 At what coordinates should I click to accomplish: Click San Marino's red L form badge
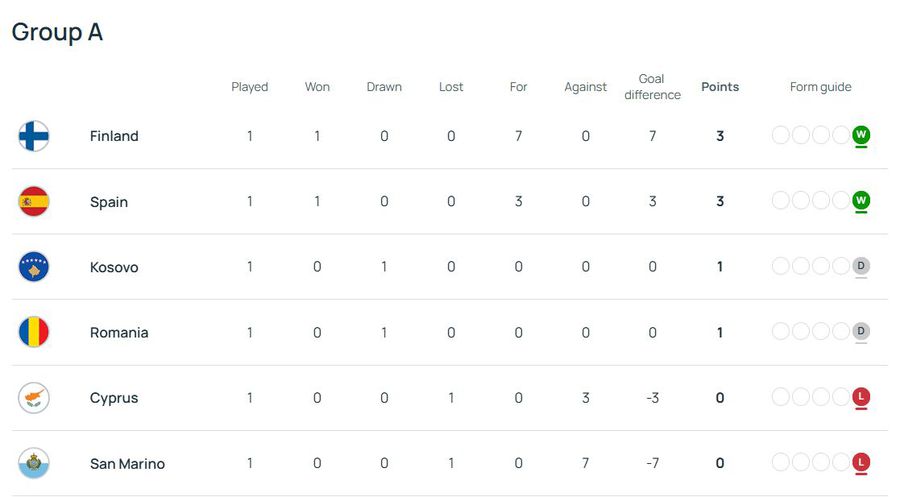click(x=860, y=463)
